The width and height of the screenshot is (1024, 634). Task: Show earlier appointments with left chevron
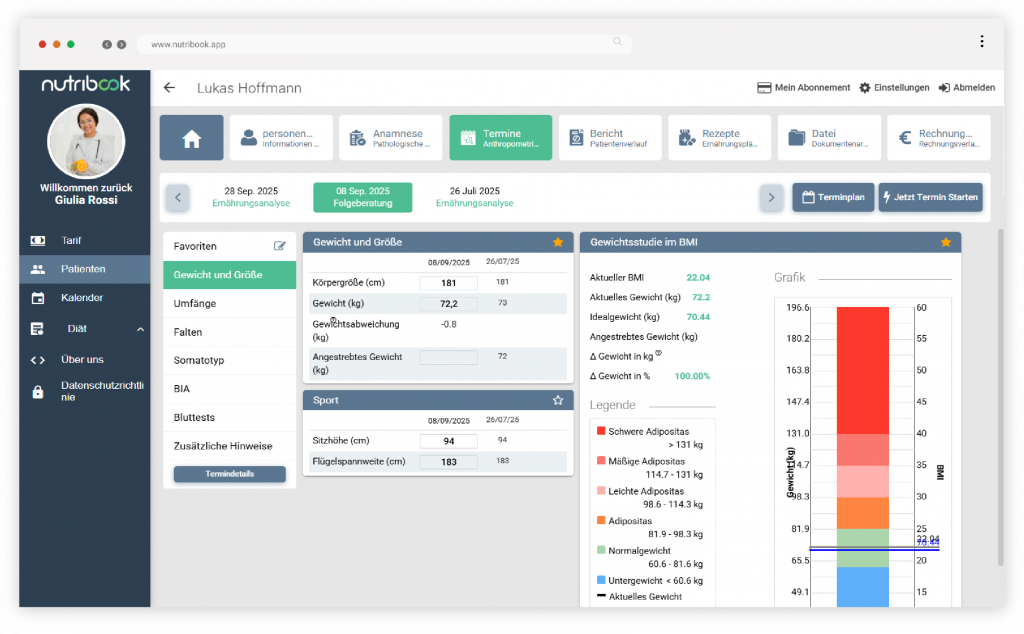coord(177,197)
